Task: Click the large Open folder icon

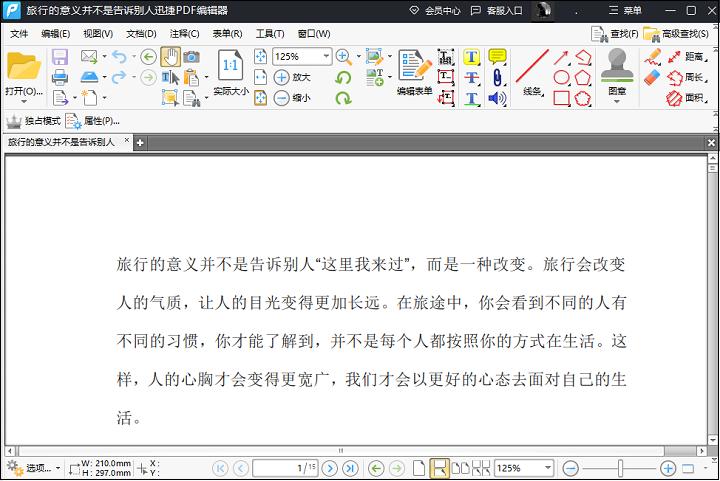Action: [23, 67]
